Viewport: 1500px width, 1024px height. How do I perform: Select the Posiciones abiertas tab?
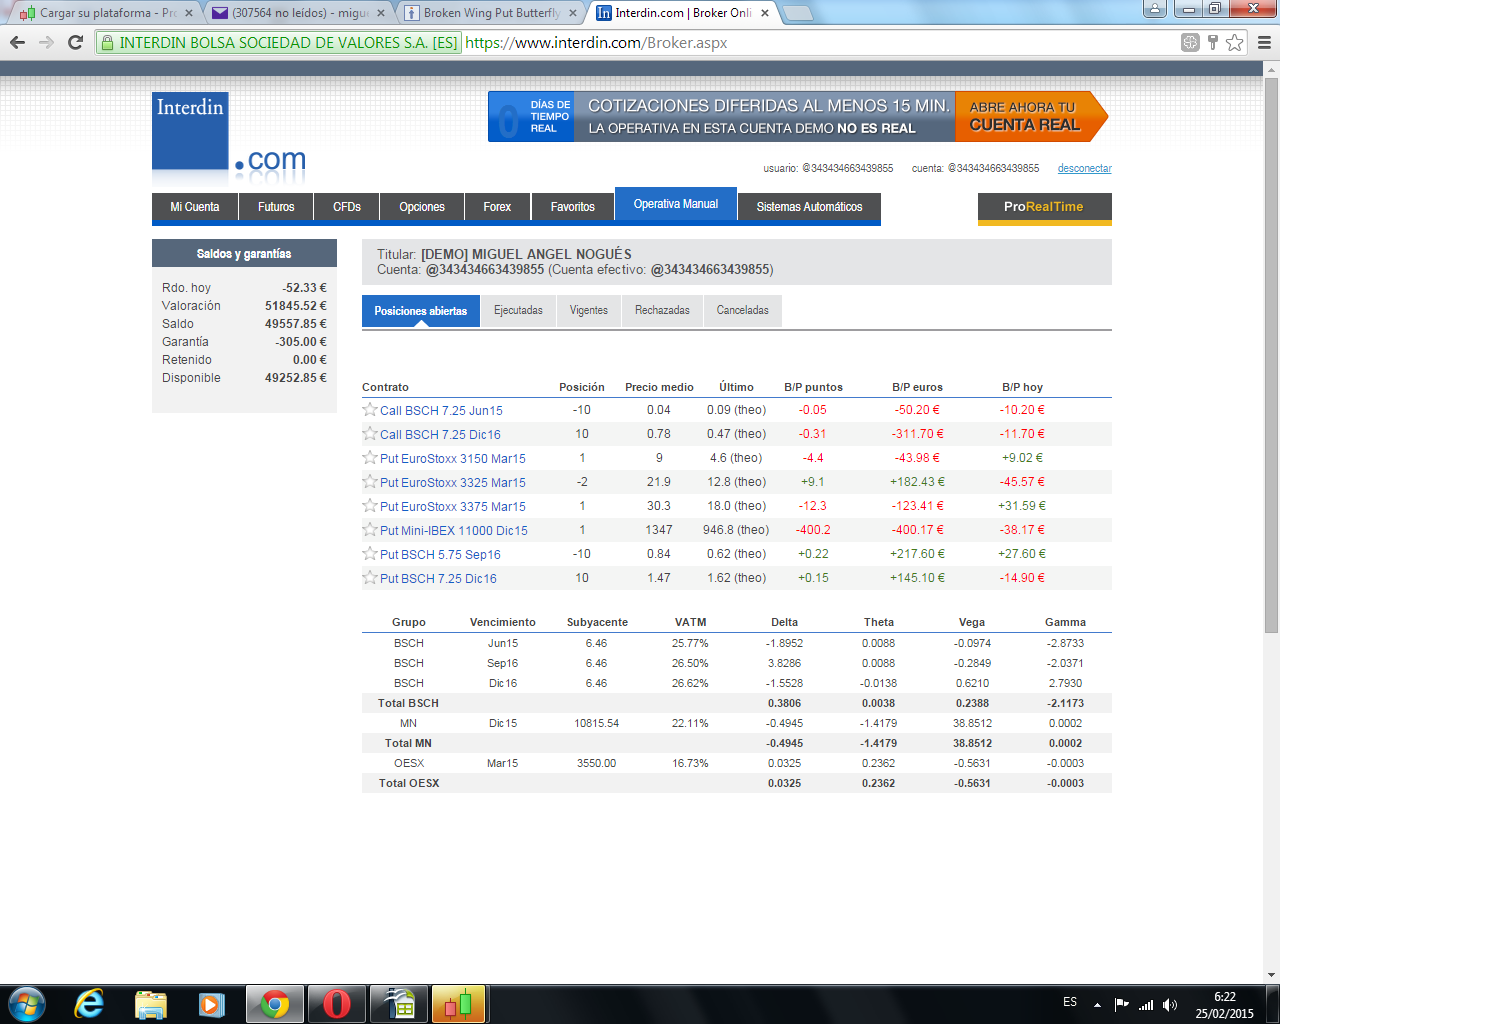pyautogui.click(x=421, y=311)
